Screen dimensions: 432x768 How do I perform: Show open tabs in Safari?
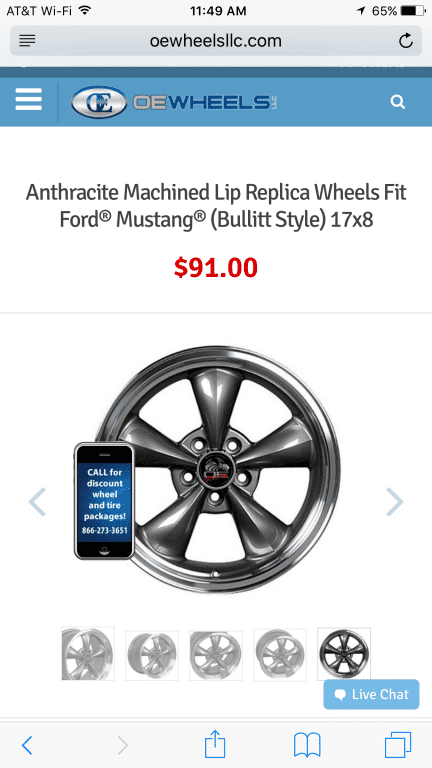pyautogui.click(x=398, y=745)
